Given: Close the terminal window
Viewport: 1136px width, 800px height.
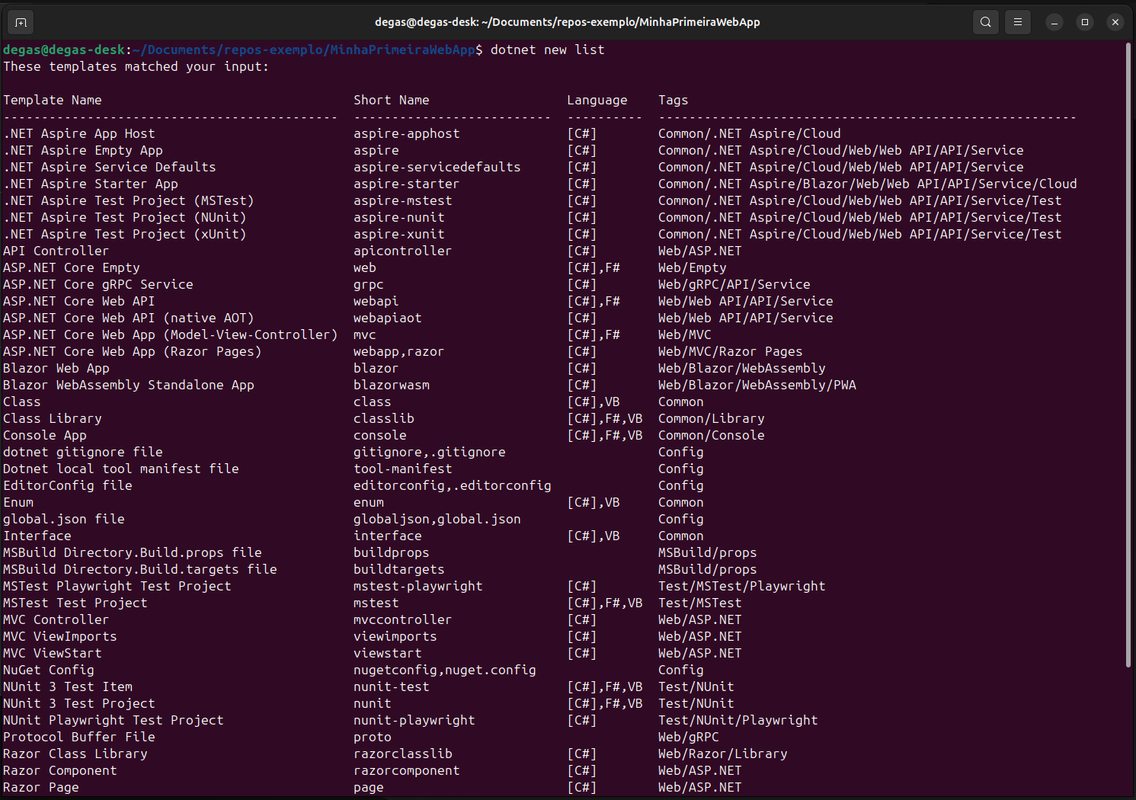Looking at the screenshot, I should [x=1115, y=22].
